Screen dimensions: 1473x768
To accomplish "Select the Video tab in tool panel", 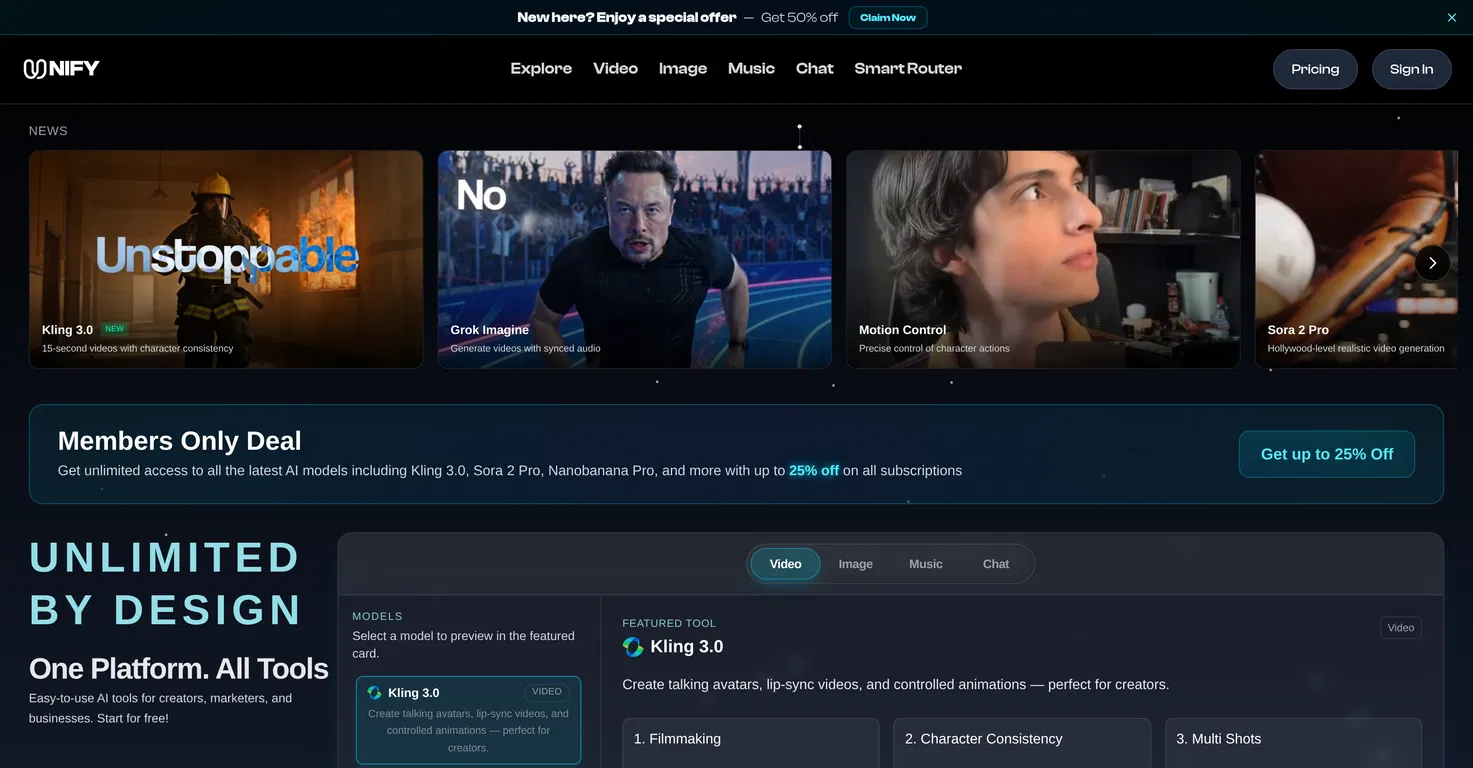I will click(x=785, y=564).
